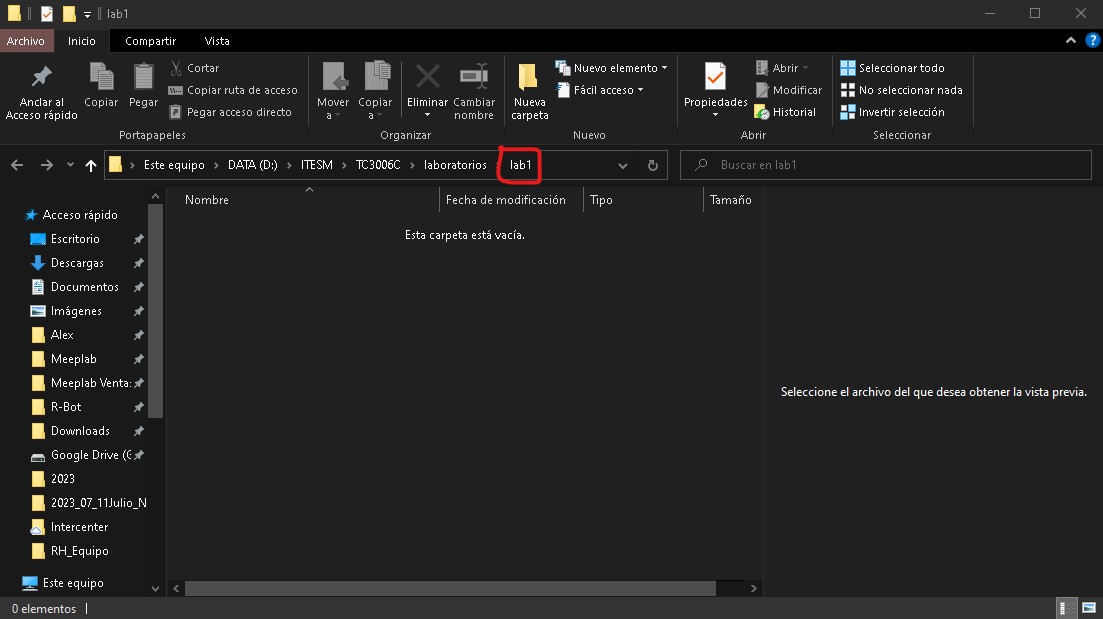Refresh the folder with the reload icon
Image resolution: width=1103 pixels, height=619 pixels.
click(653, 165)
